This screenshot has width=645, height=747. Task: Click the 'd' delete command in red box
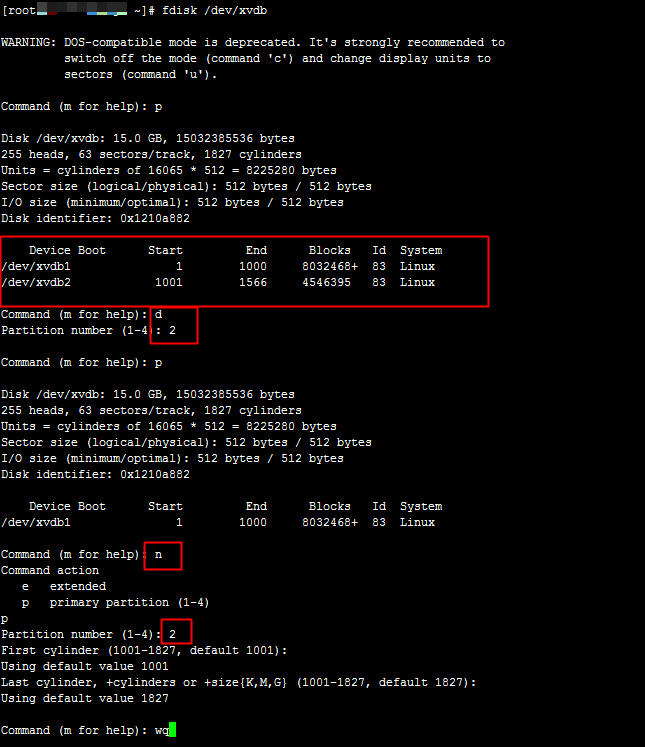click(158, 314)
